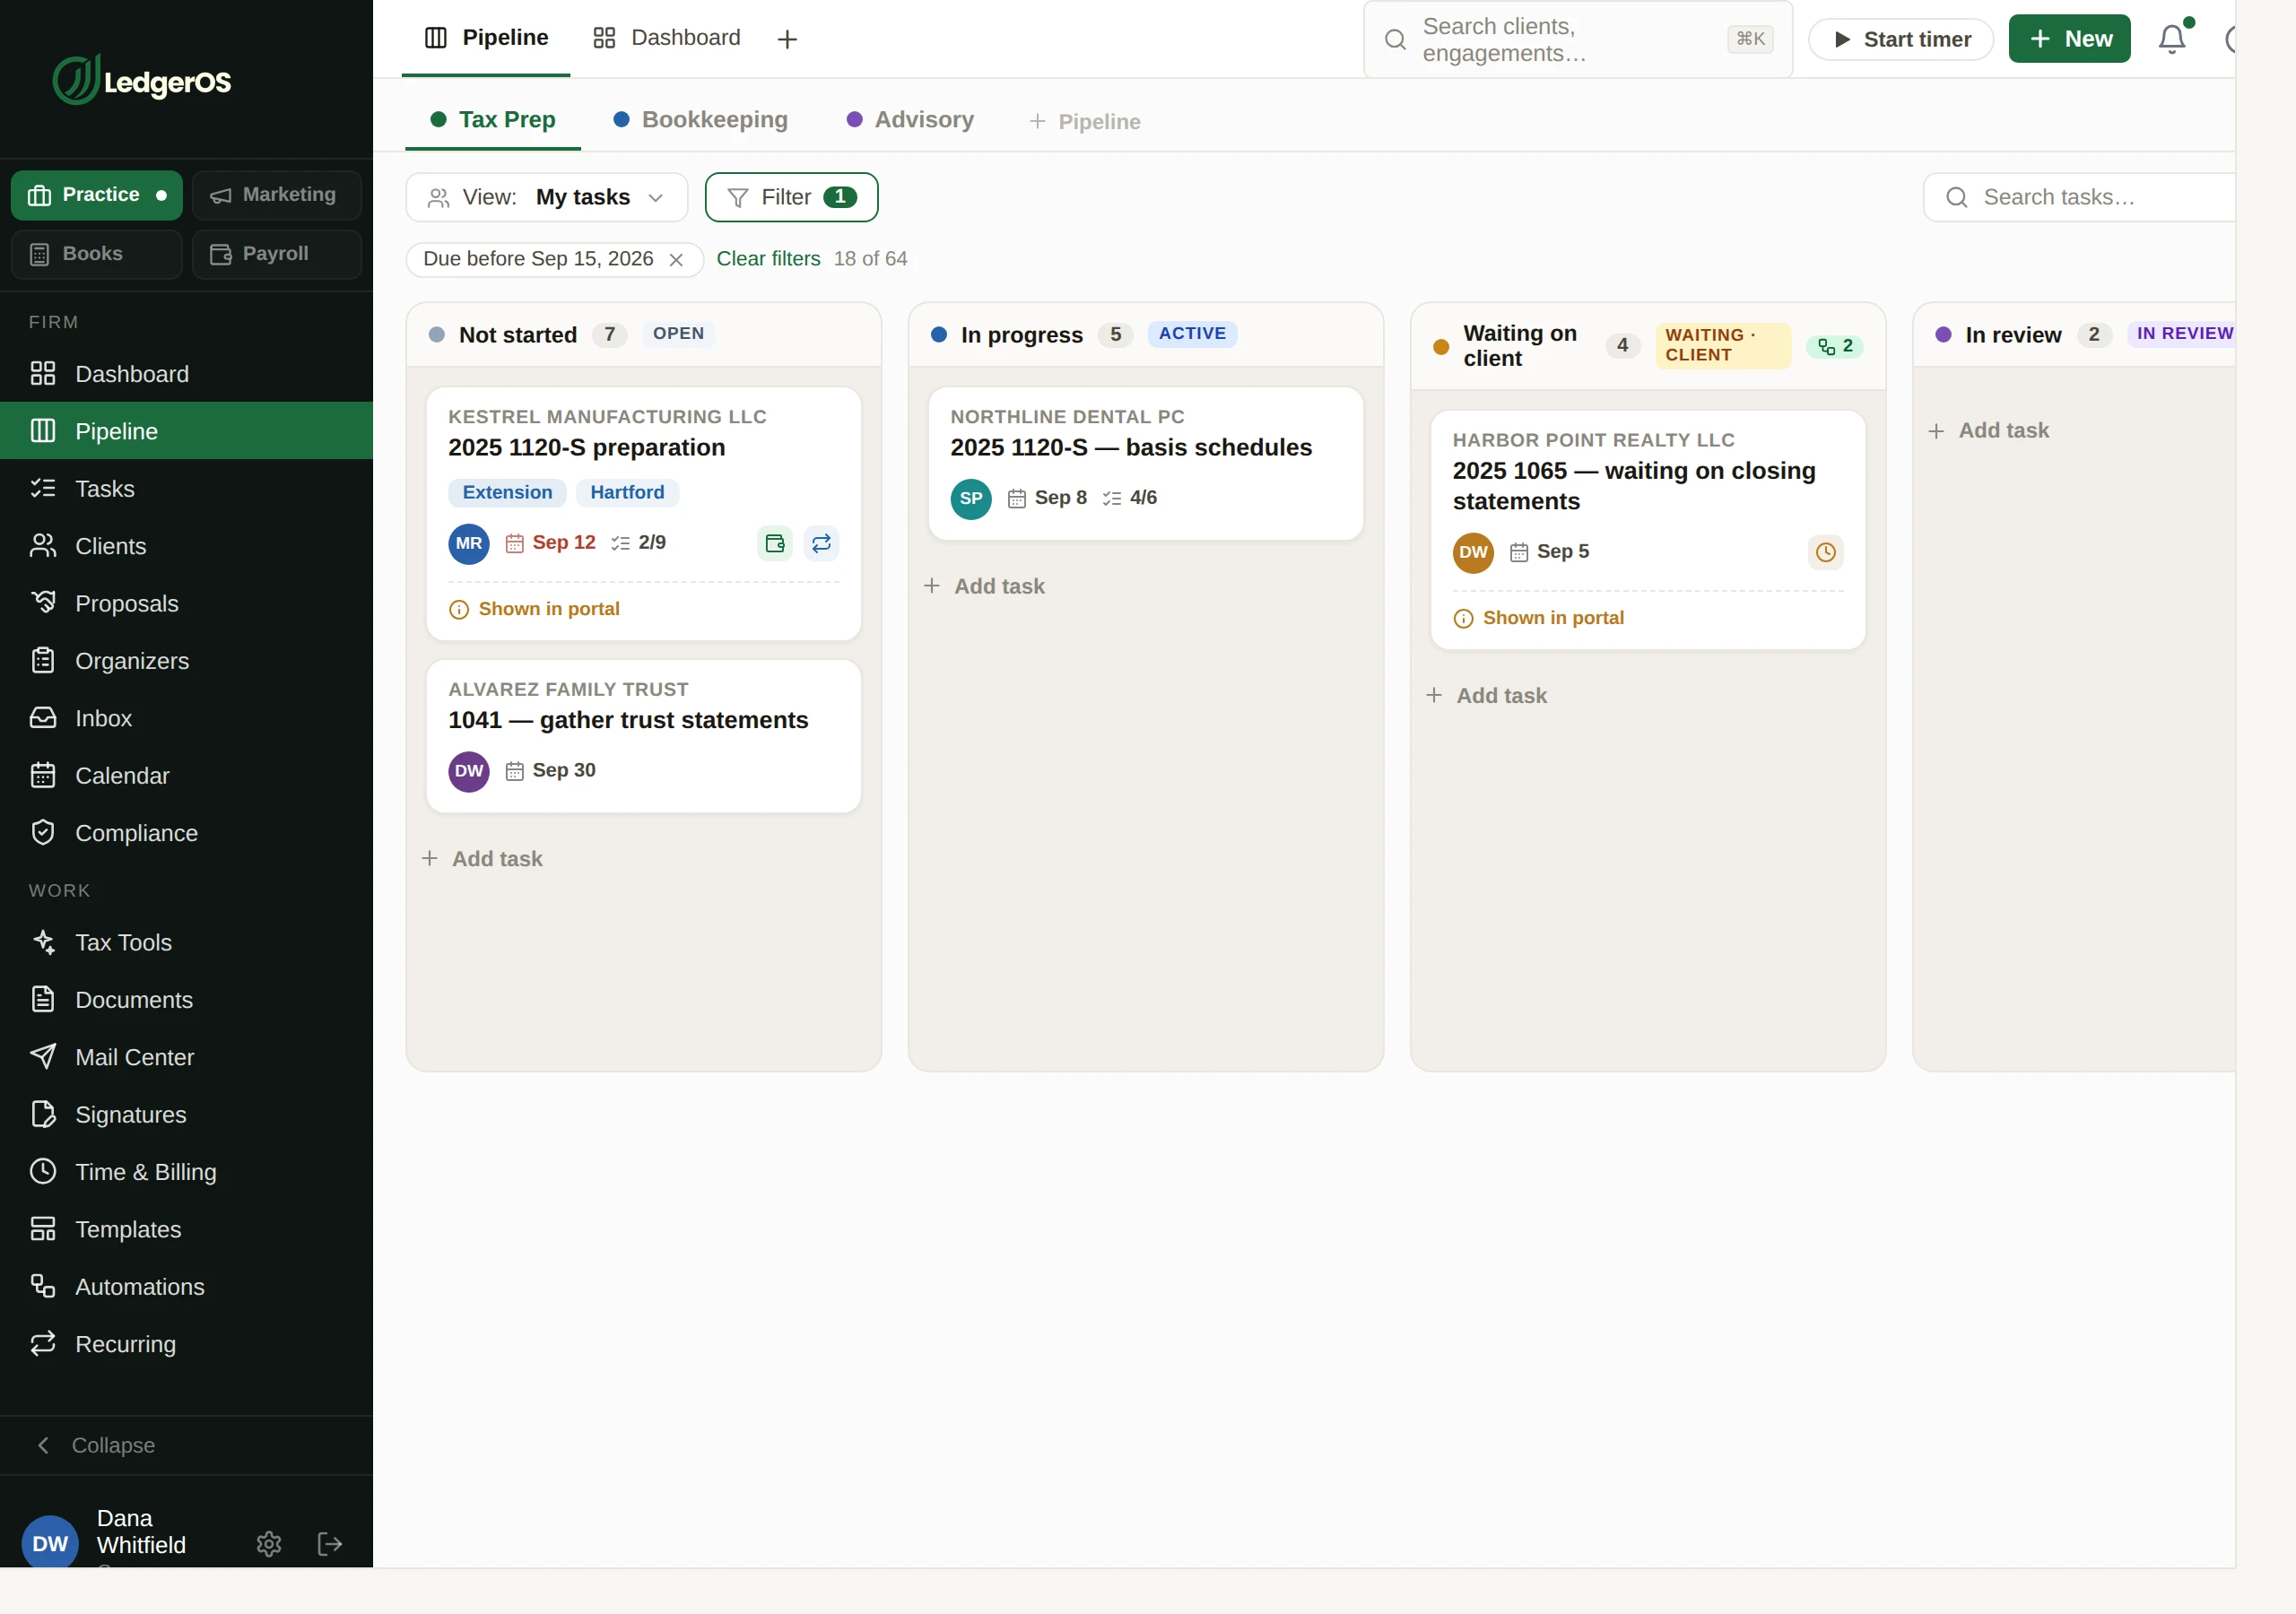Click the linked count badge showing 2
This screenshot has height=1614, width=2296.
coord(1835,346)
